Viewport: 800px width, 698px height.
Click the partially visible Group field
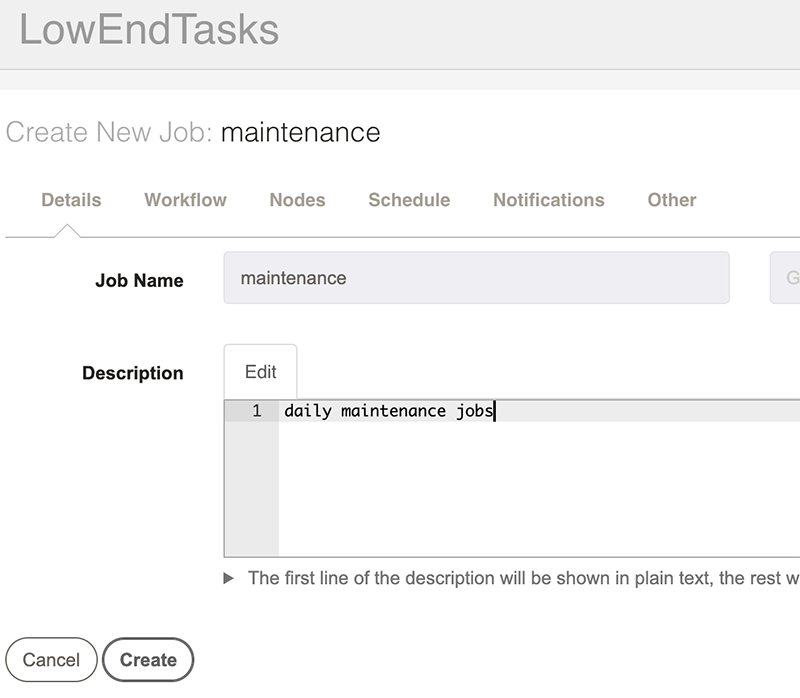coord(785,278)
